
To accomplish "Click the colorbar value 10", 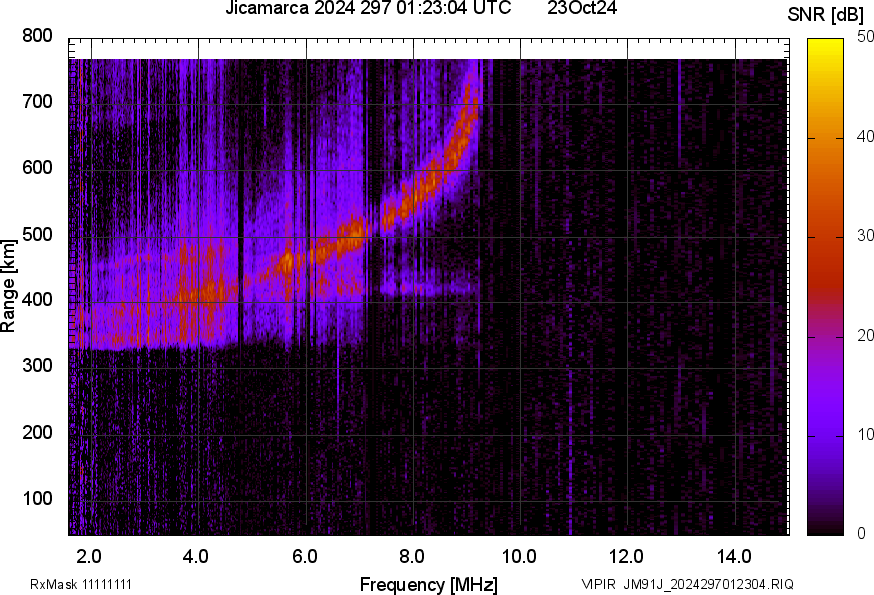I will (865, 435).
